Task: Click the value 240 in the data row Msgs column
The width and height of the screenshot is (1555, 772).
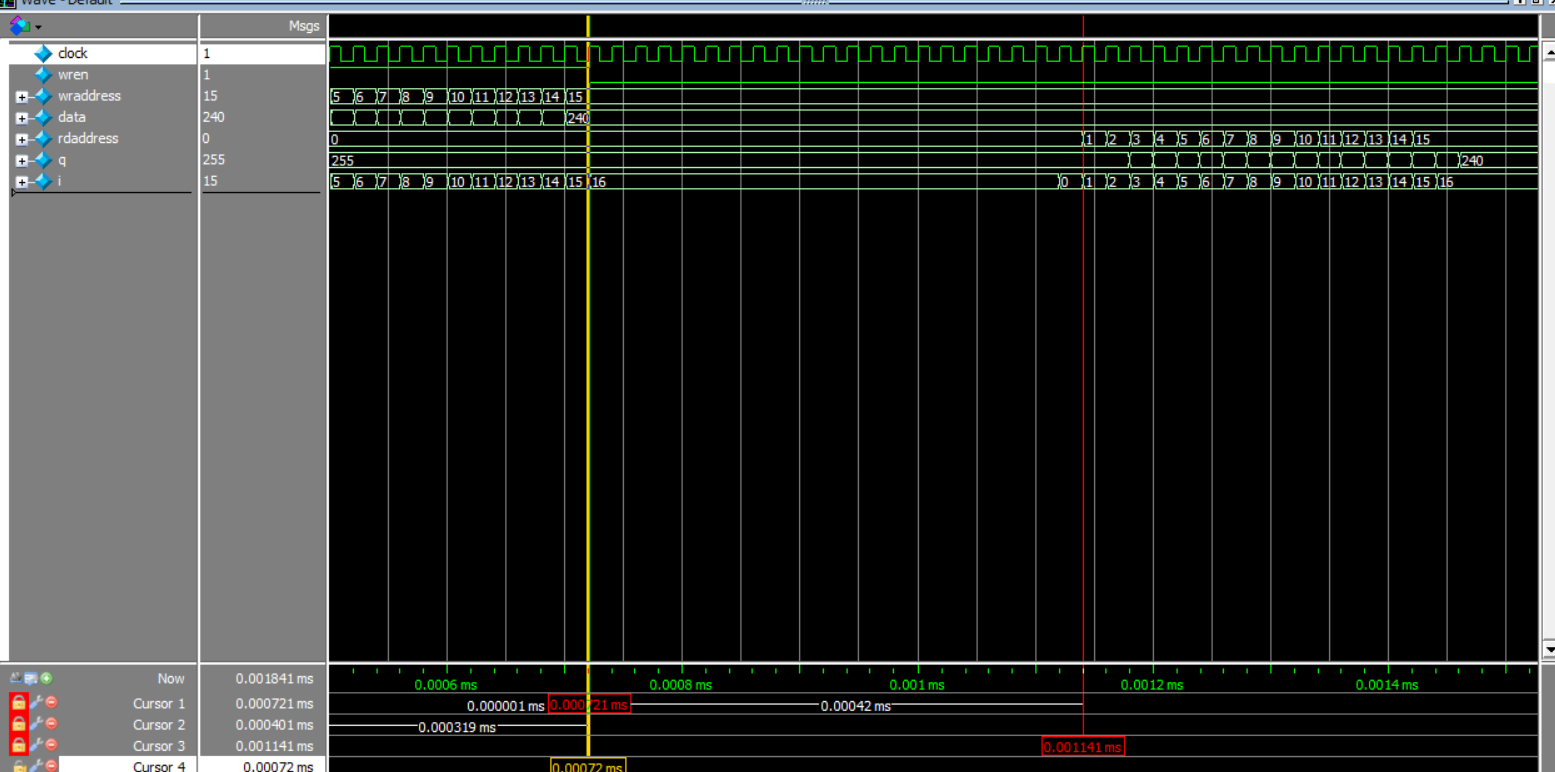Action: pos(213,117)
